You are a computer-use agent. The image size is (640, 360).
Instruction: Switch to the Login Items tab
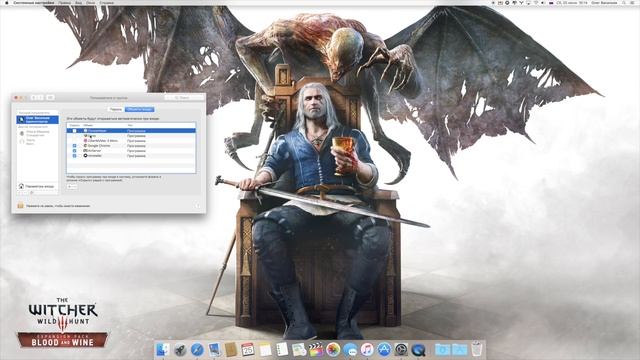[140, 109]
